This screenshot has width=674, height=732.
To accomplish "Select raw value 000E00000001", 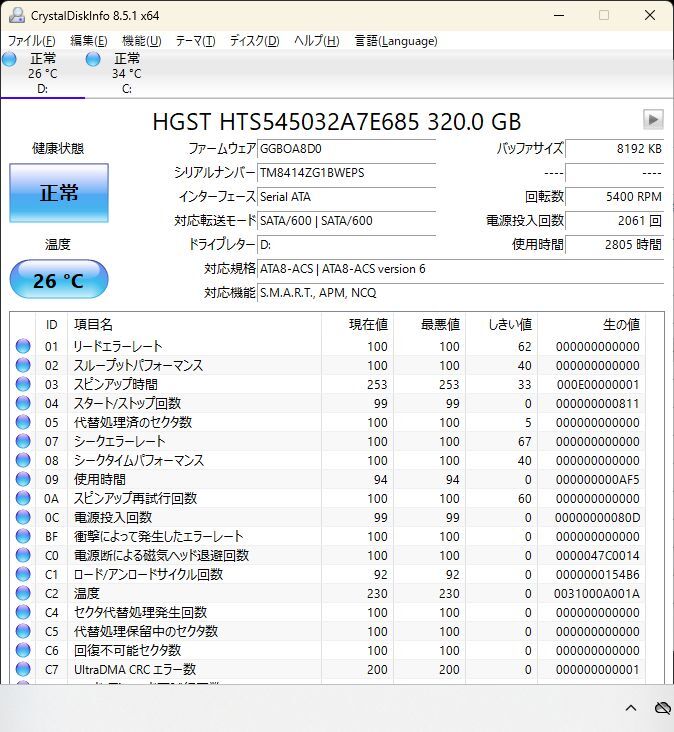I will (x=598, y=385).
